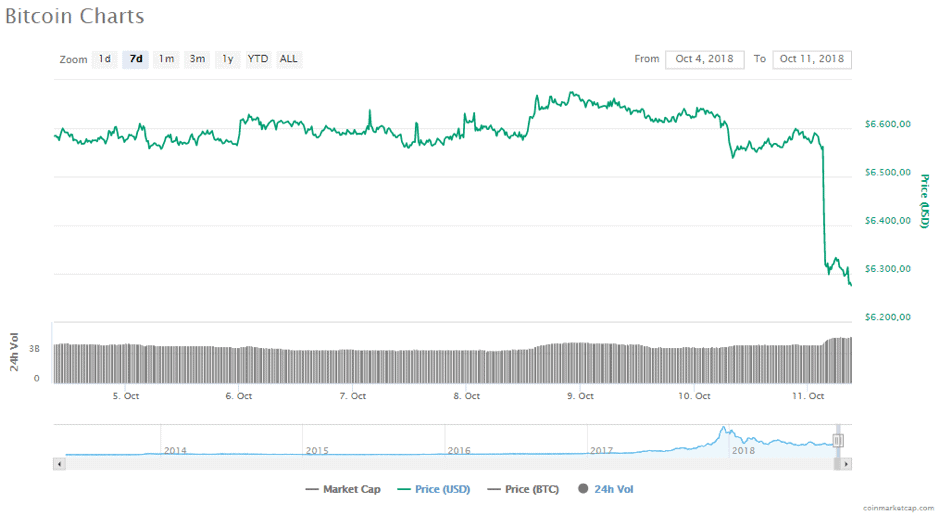Image resolution: width=940 pixels, height=517 pixels.
Task: Click the 2016 label in navigator
Action: click(x=459, y=450)
